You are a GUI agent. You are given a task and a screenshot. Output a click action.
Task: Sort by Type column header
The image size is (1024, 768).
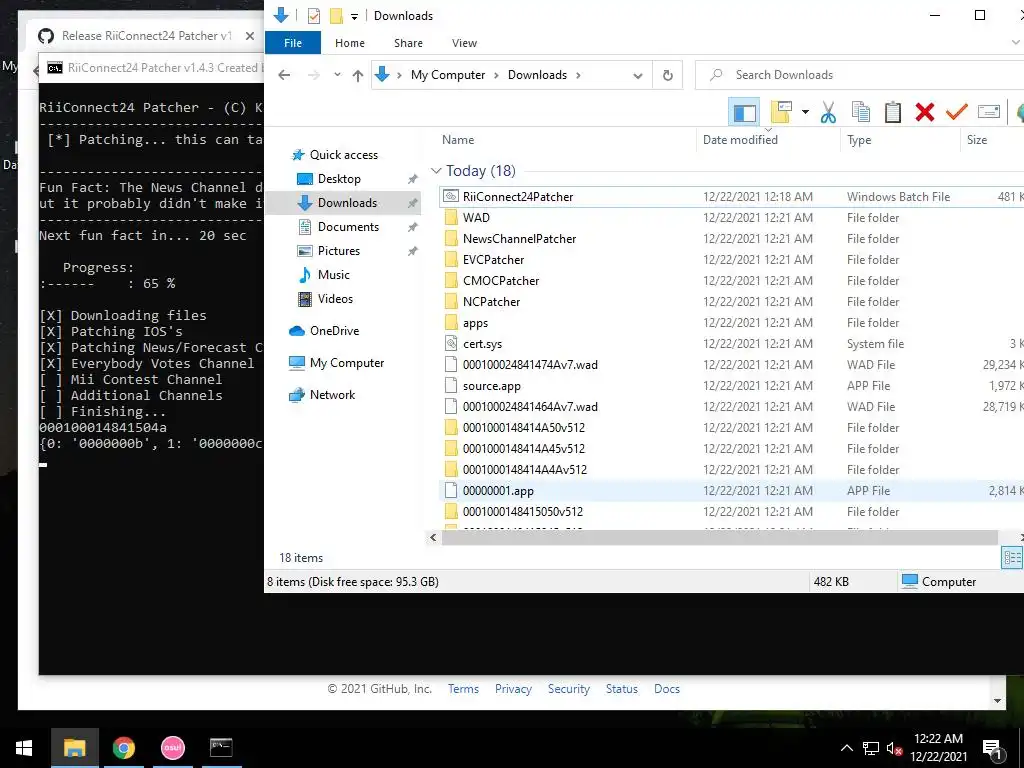859,140
